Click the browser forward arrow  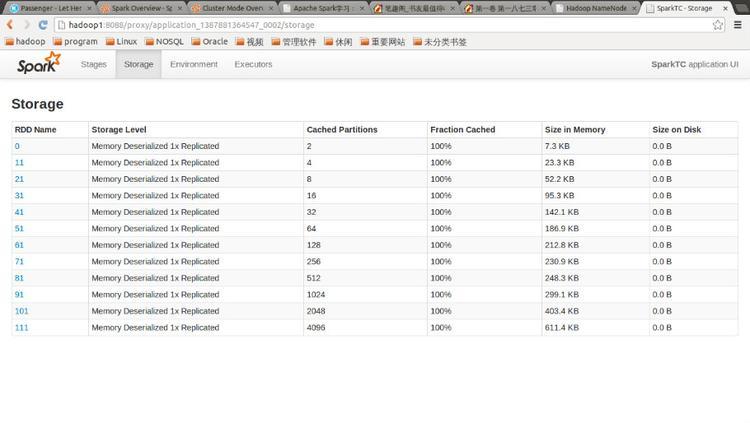(x=26, y=25)
